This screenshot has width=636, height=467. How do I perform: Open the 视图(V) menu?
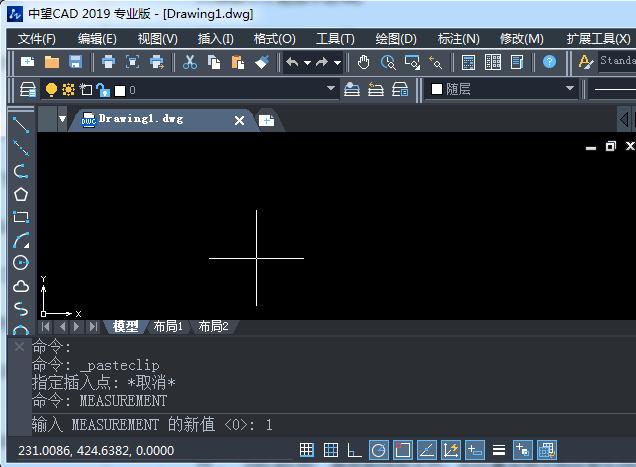point(157,39)
